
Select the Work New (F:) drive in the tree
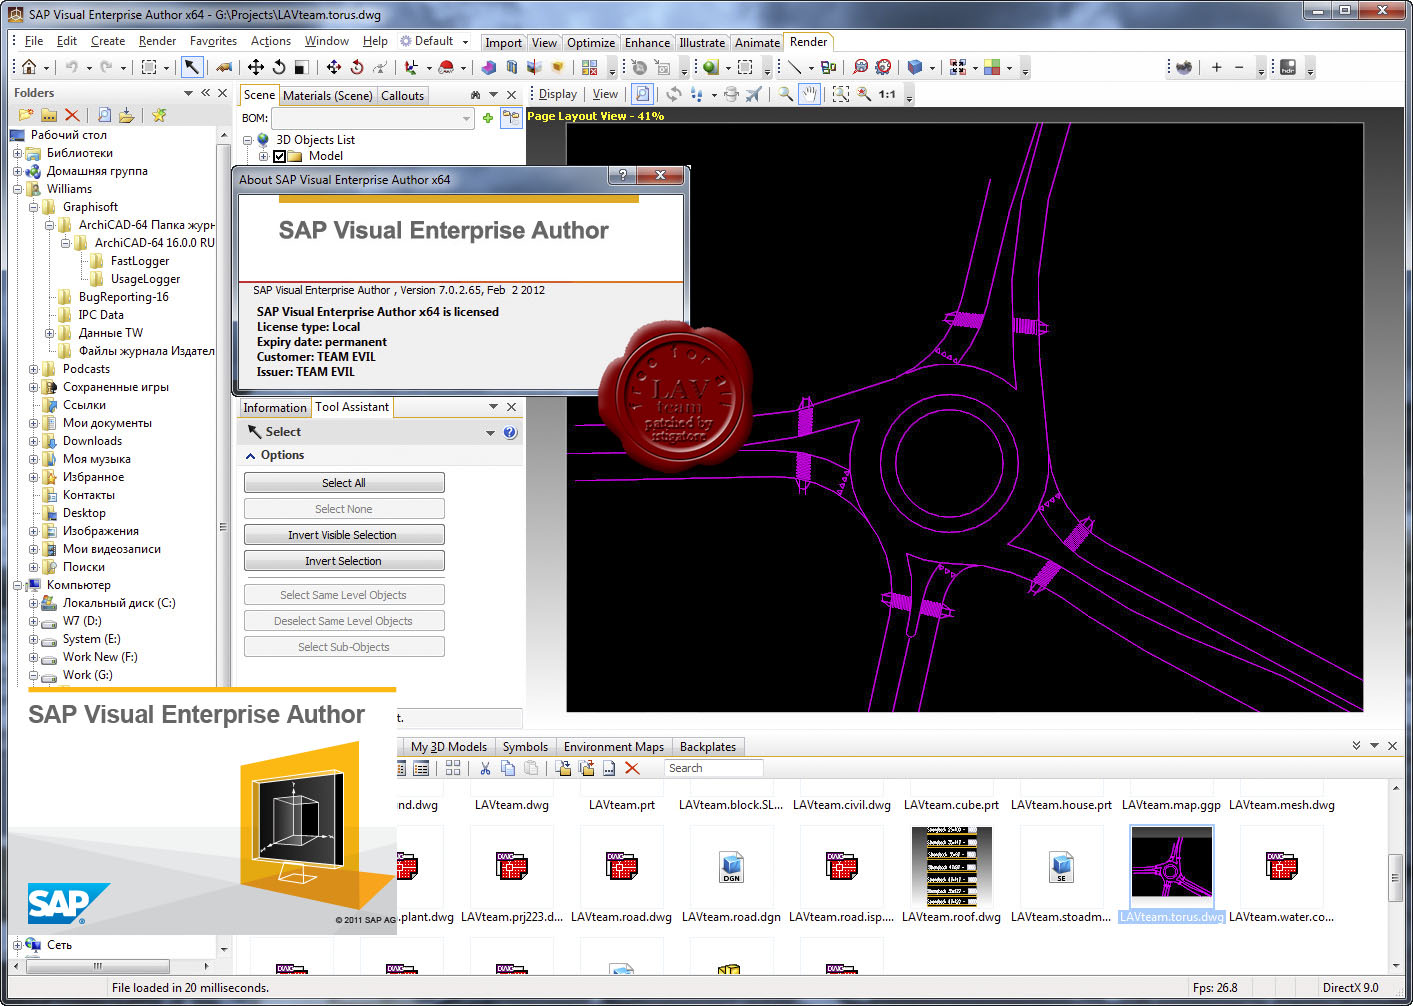pyautogui.click(x=100, y=657)
